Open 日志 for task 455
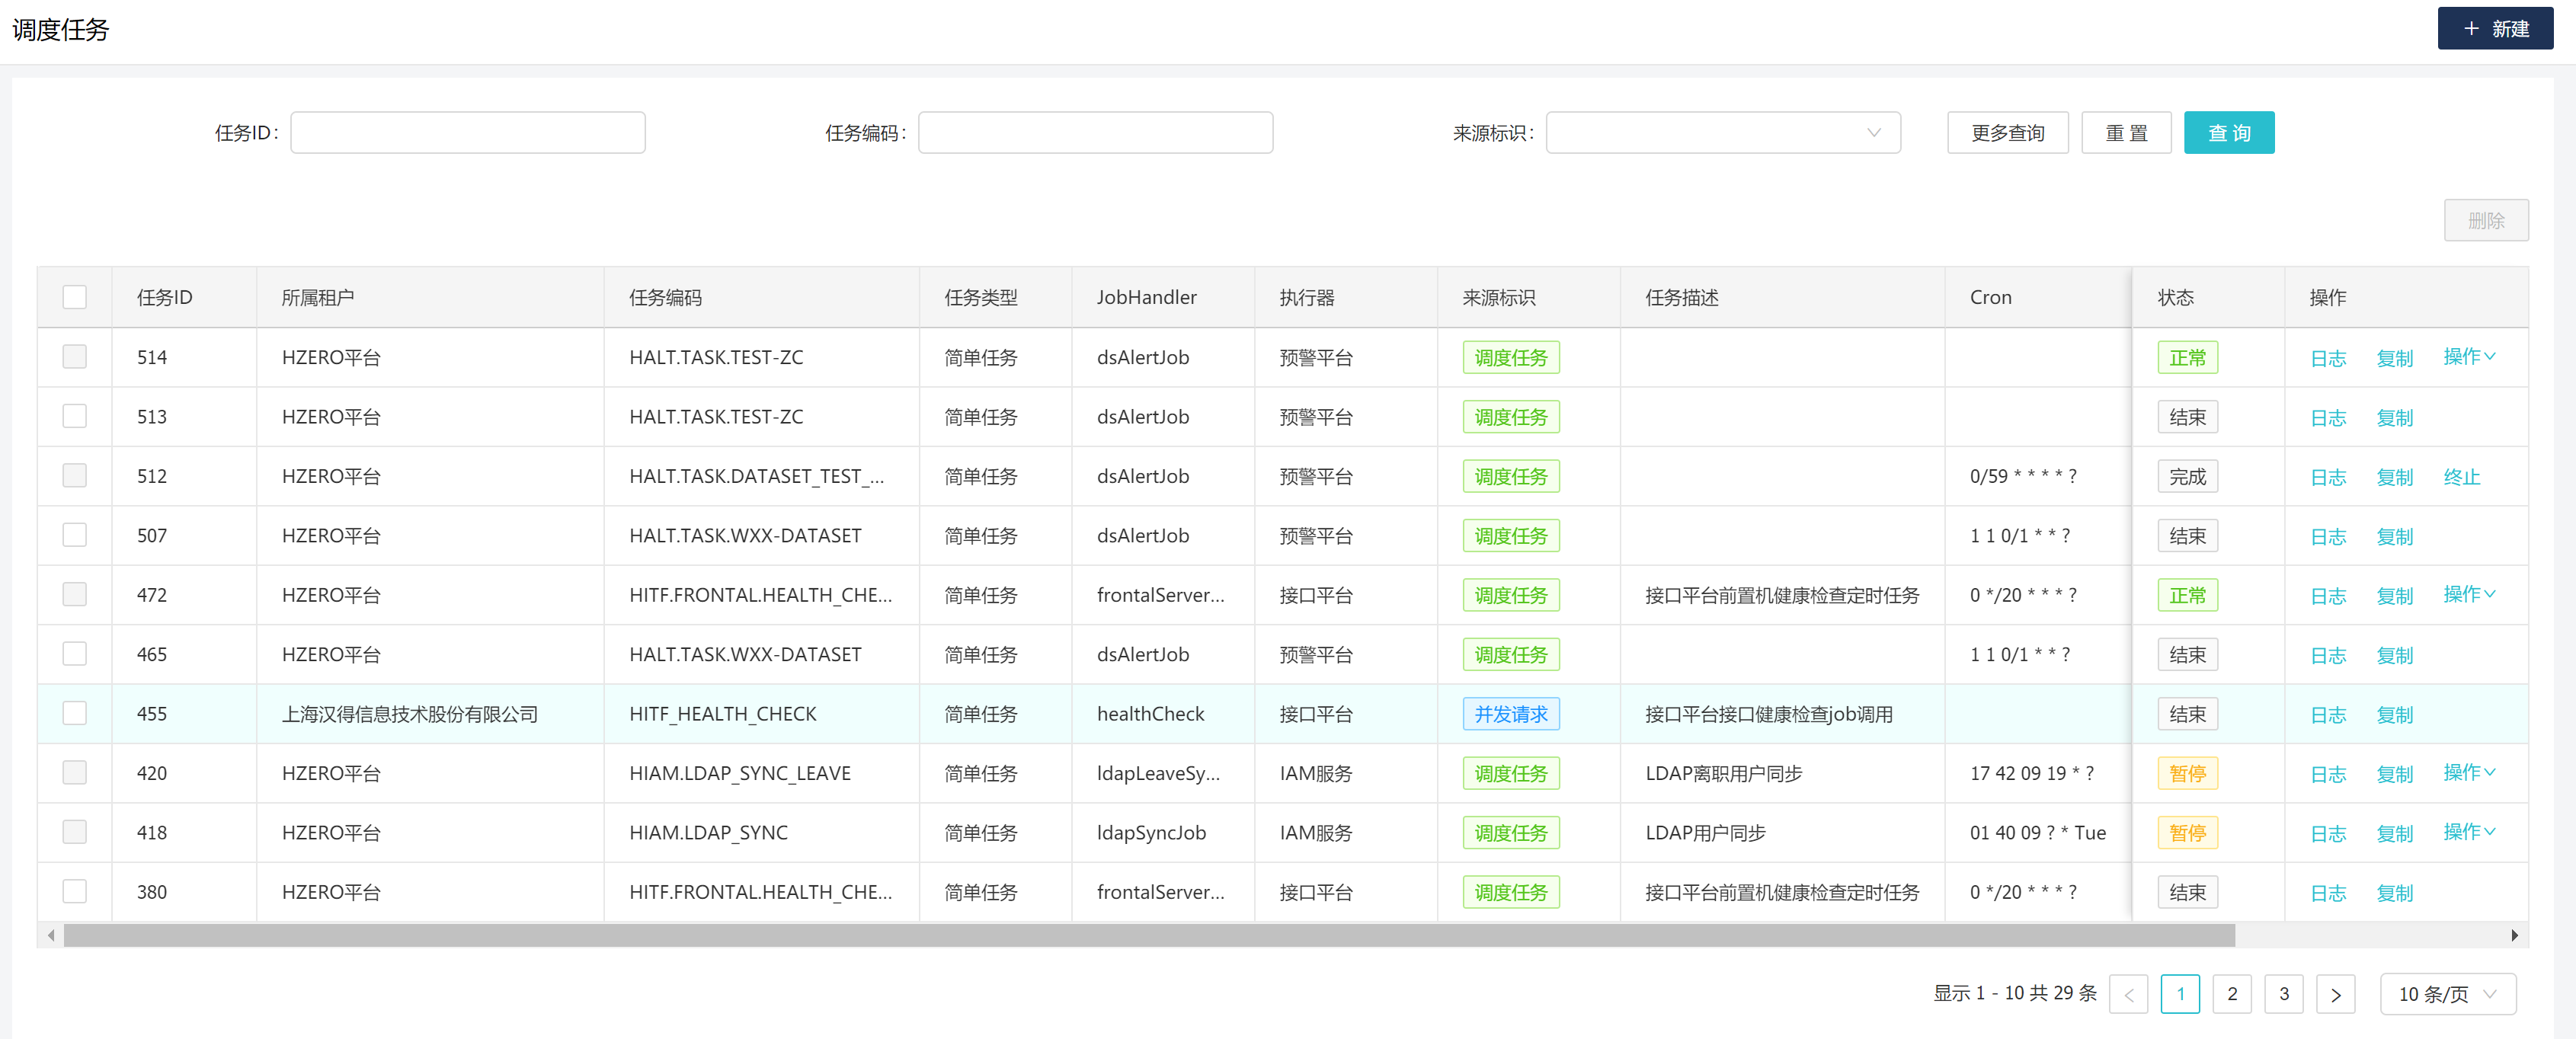The height and width of the screenshot is (1039, 2576). pyautogui.click(x=2327, y=714)
